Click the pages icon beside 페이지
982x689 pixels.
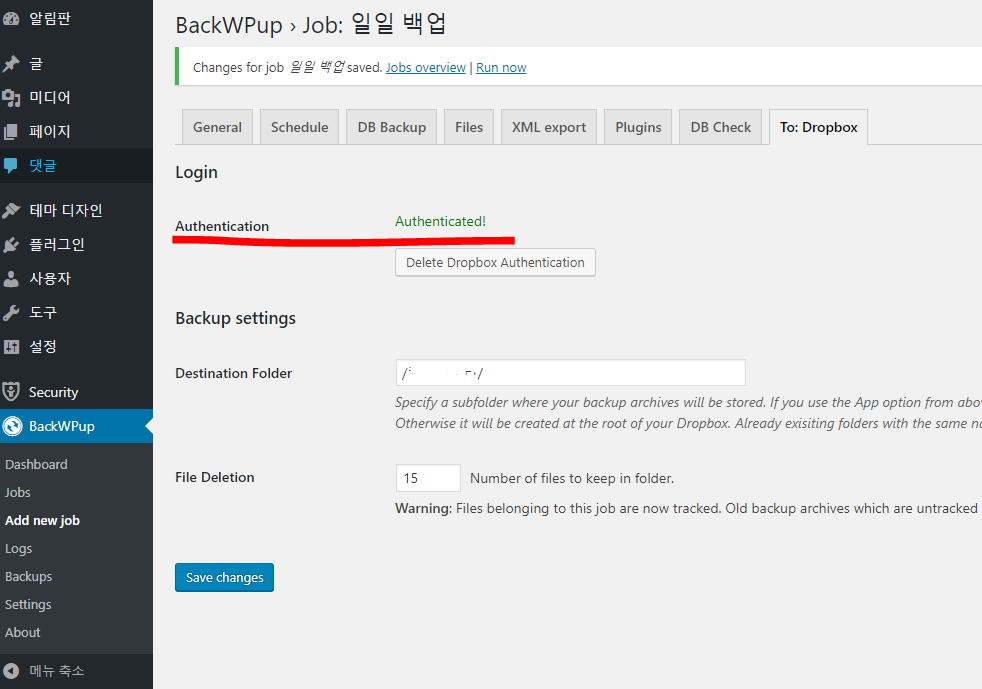tap(11, 132)
